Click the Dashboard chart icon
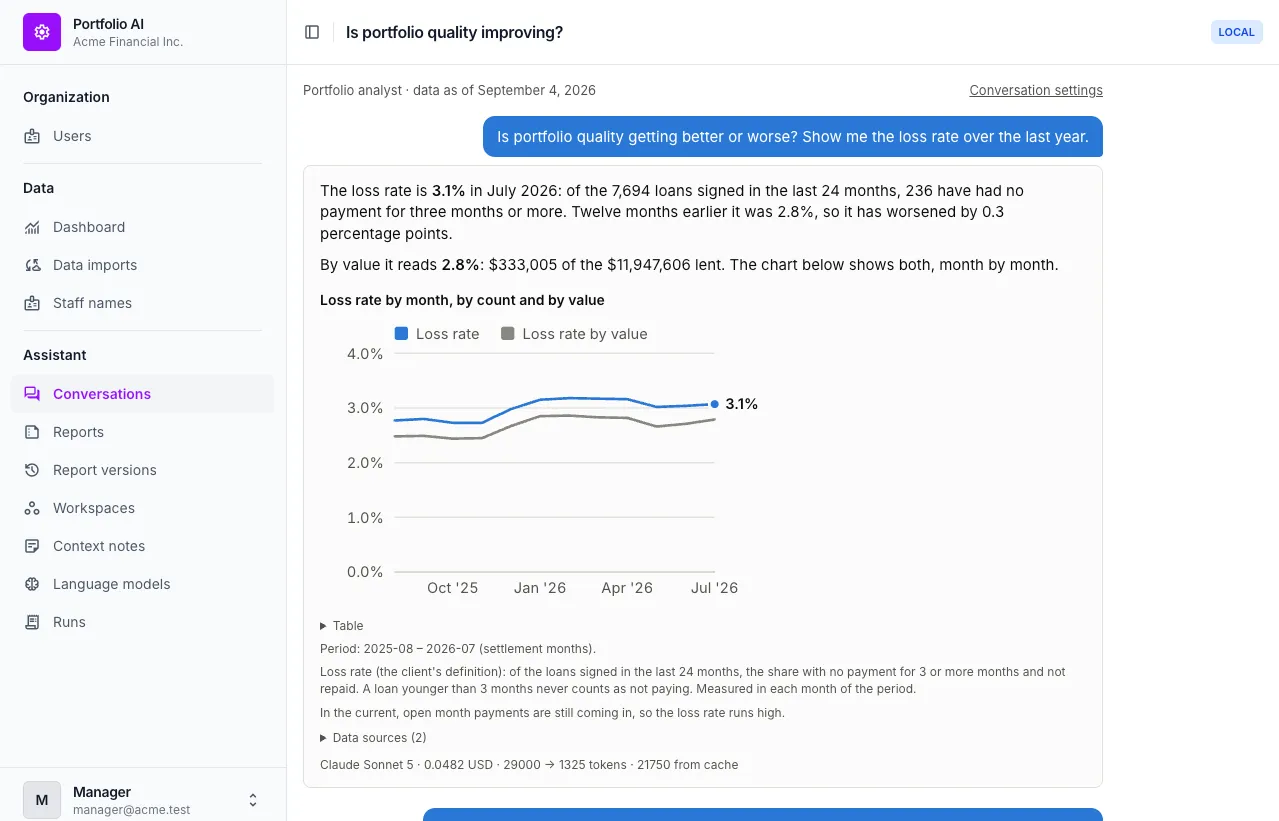1279x821 pixels. (x=32, y=227)
